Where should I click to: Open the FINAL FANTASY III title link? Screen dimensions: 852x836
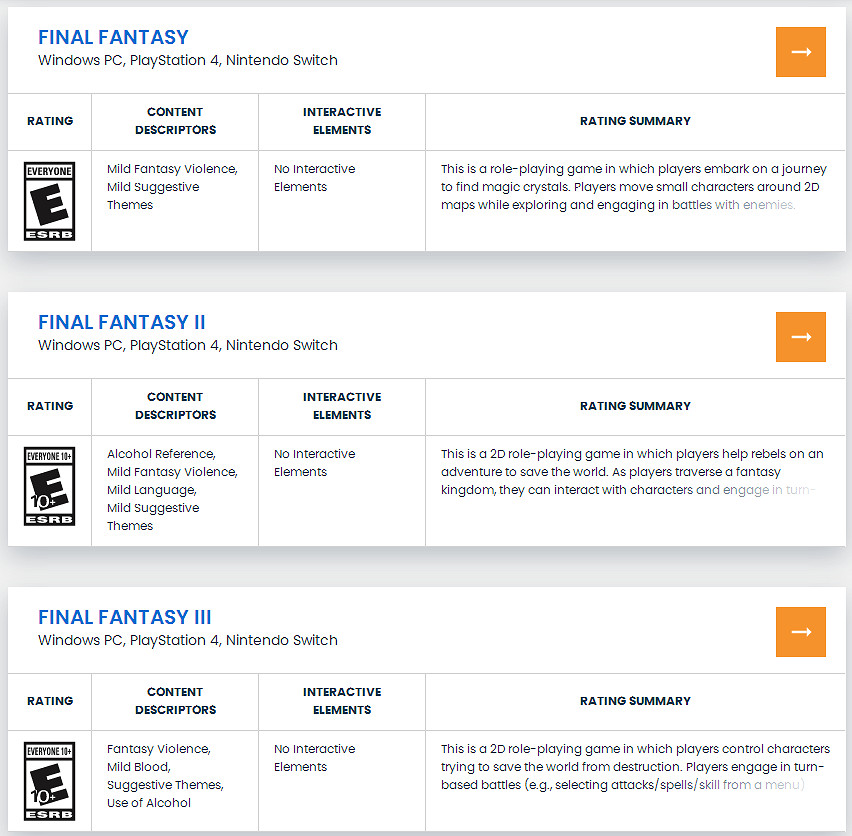[x=125, y=617]
